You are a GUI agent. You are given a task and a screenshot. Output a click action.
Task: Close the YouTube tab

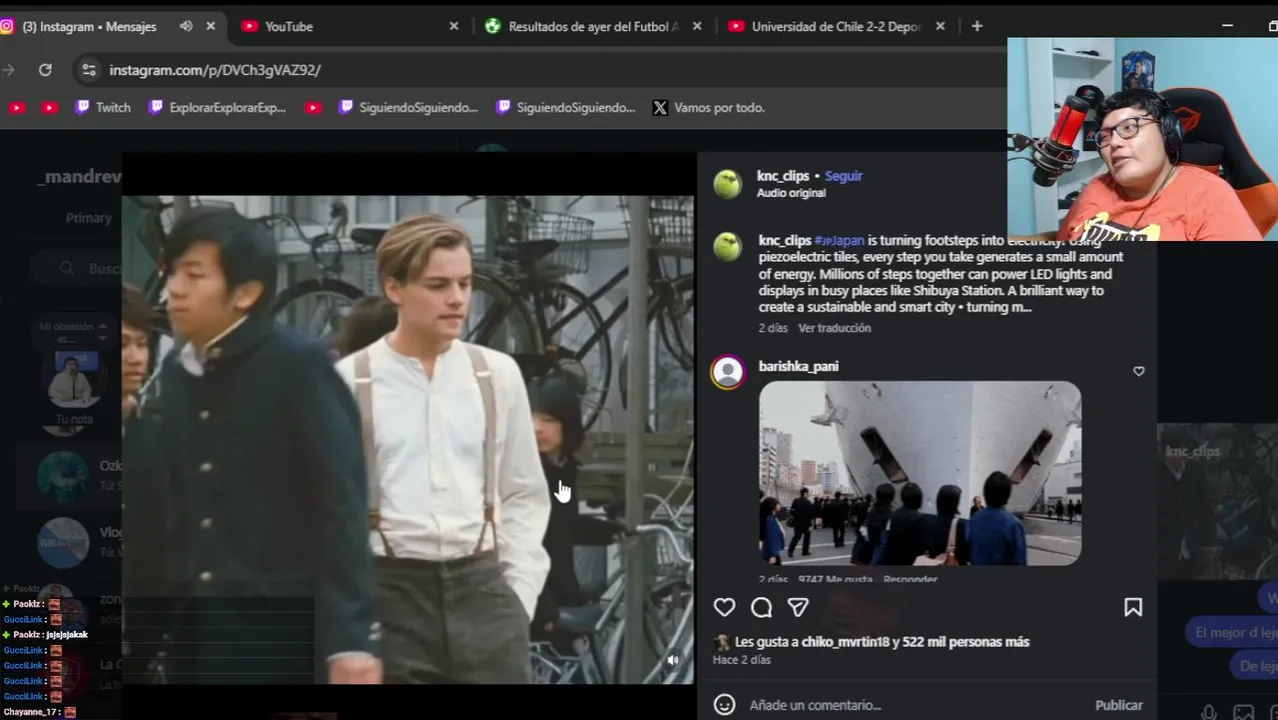click(x=454, y=26)
